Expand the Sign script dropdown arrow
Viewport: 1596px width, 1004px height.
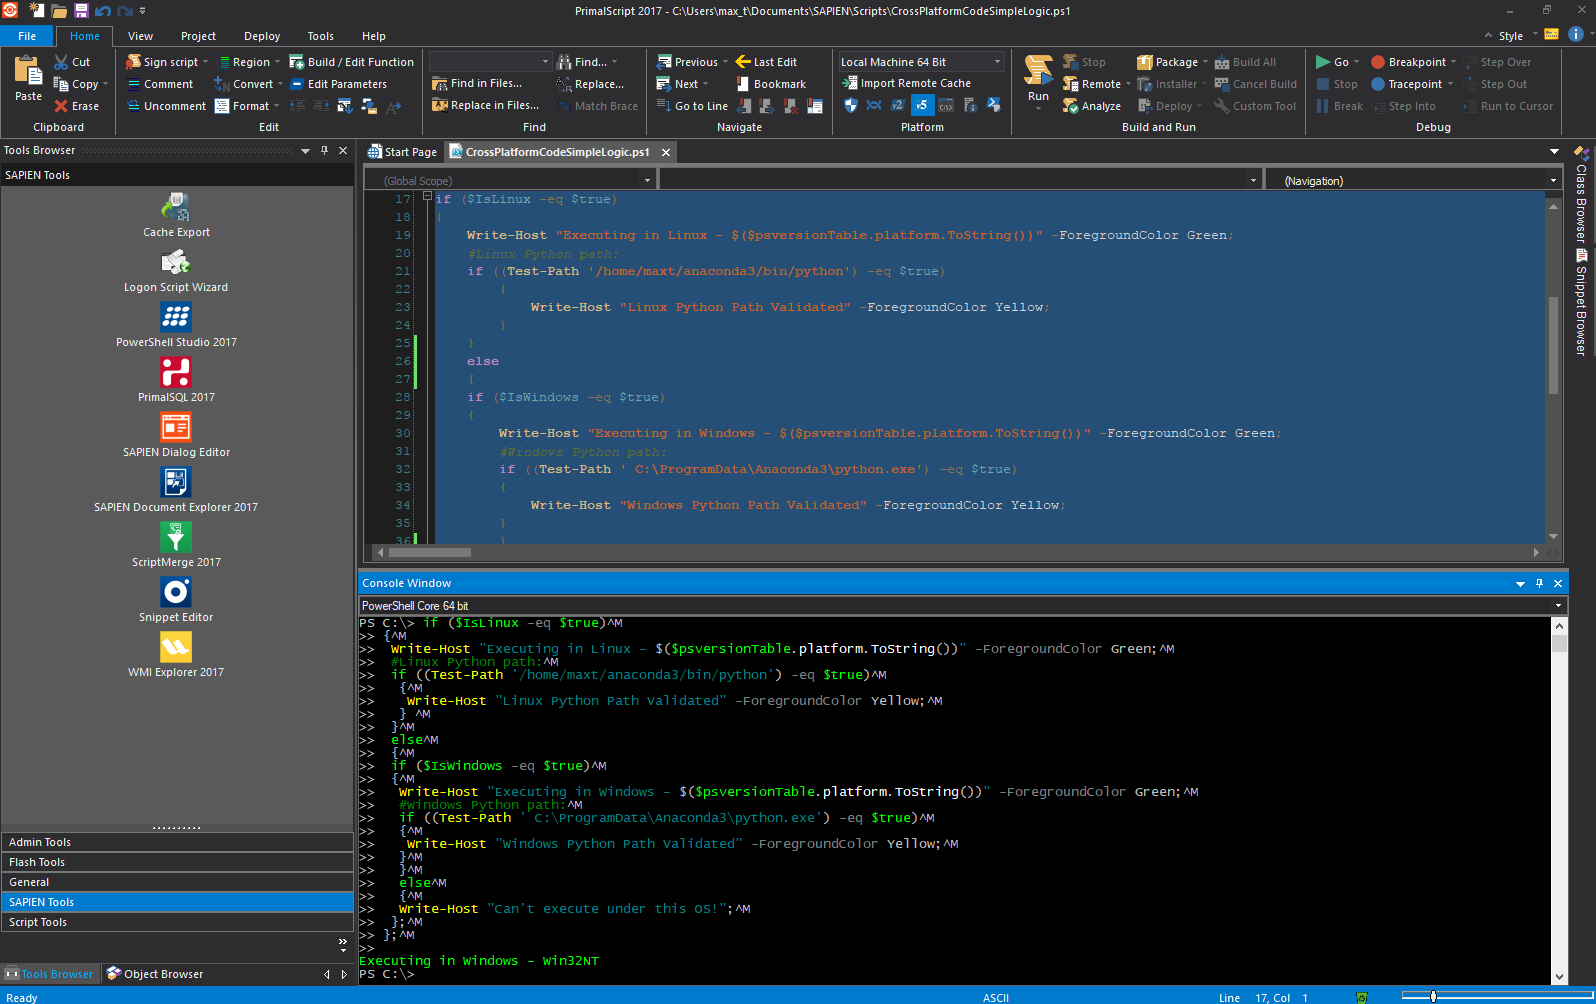tap(205, 62)
